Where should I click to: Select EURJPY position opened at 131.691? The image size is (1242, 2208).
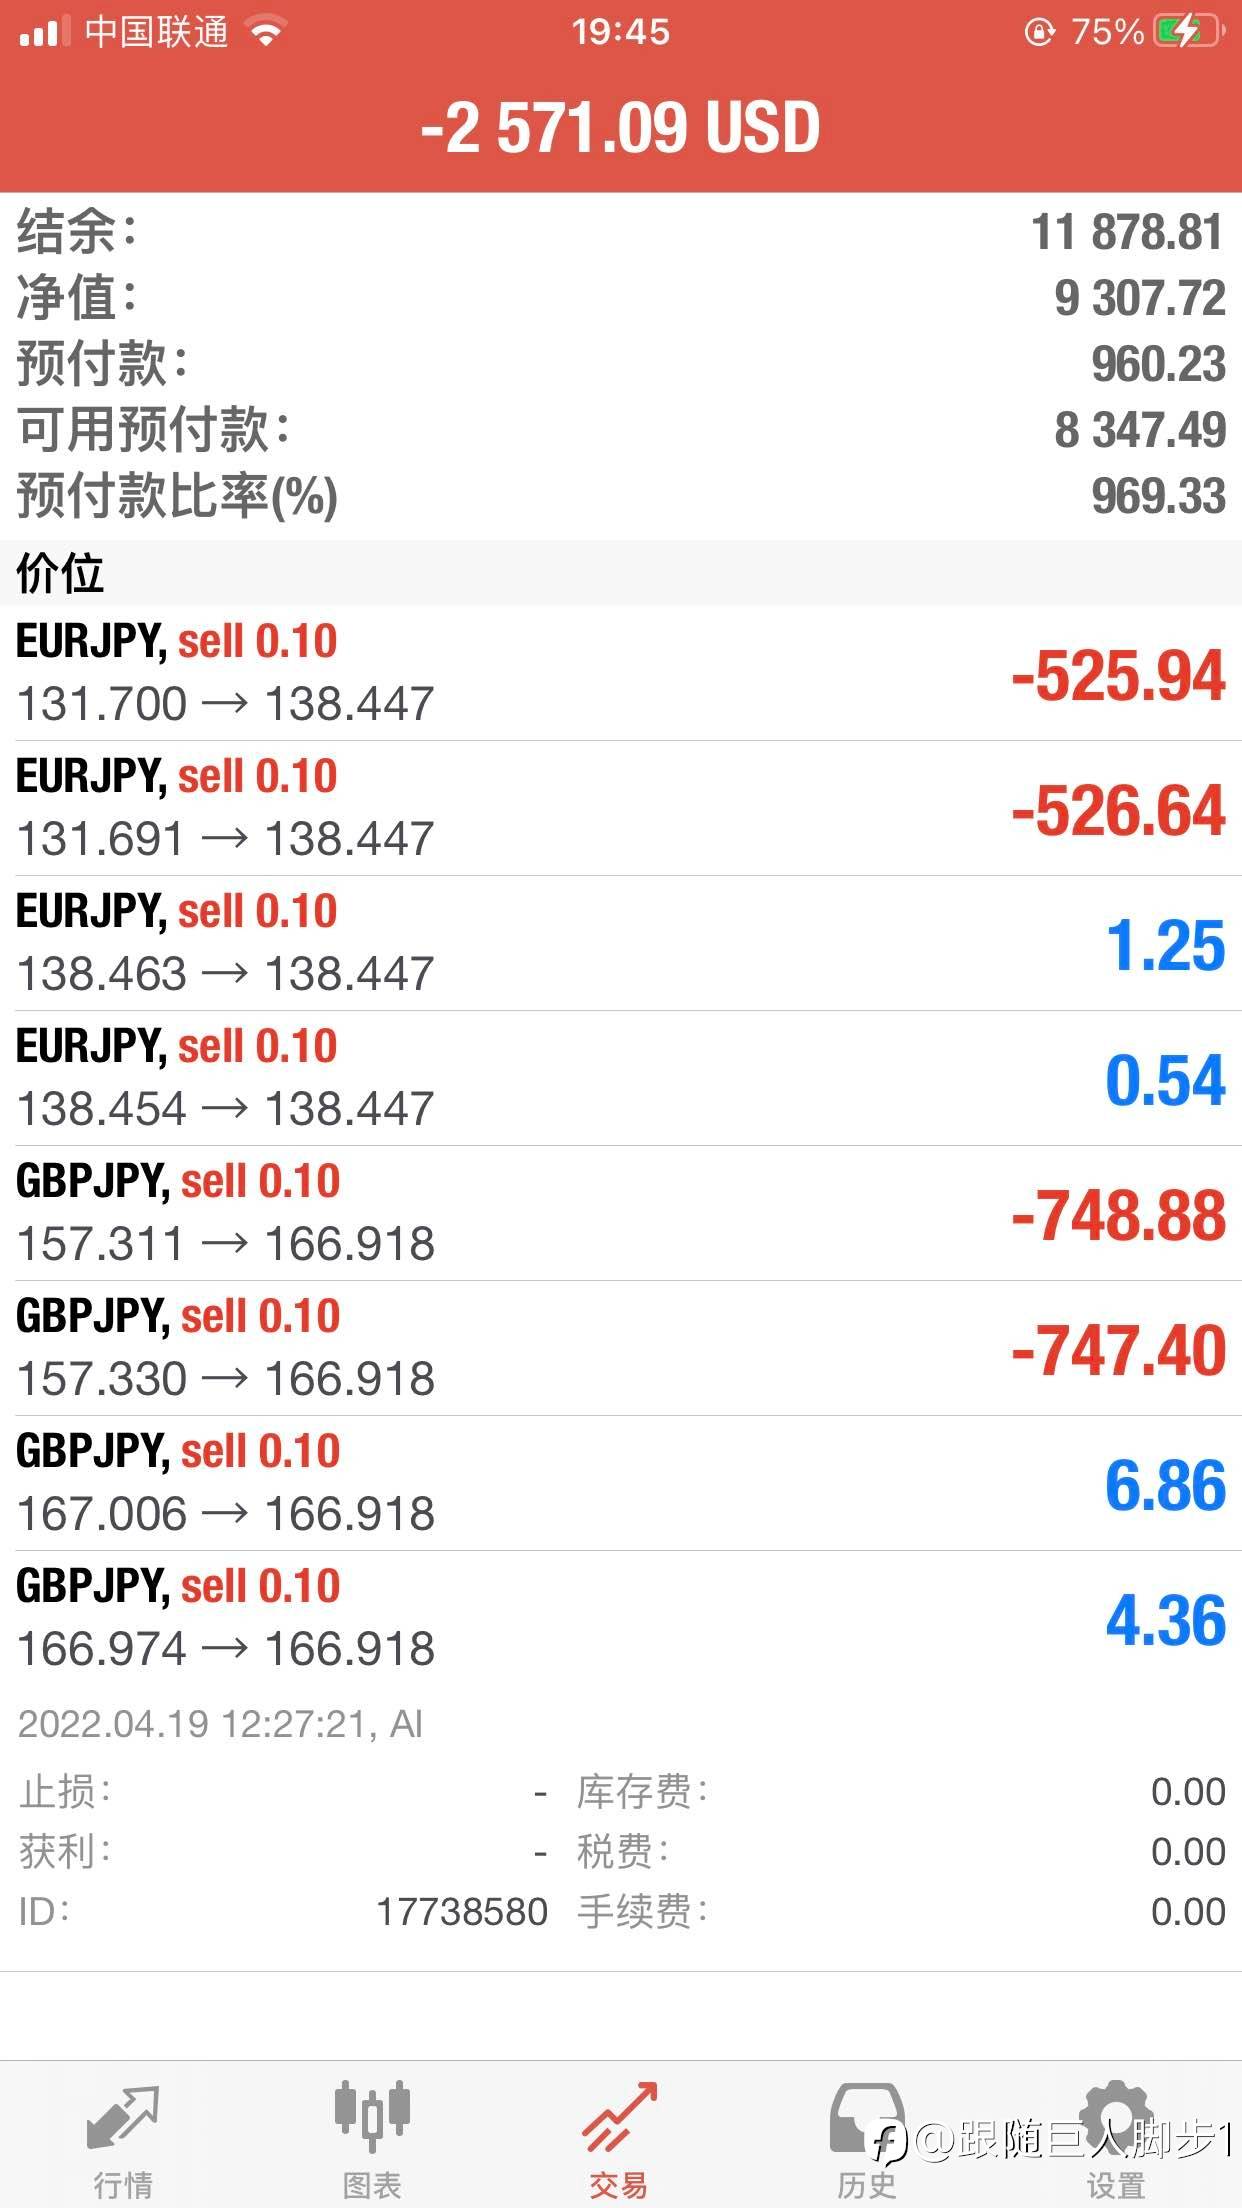point(620,808)
